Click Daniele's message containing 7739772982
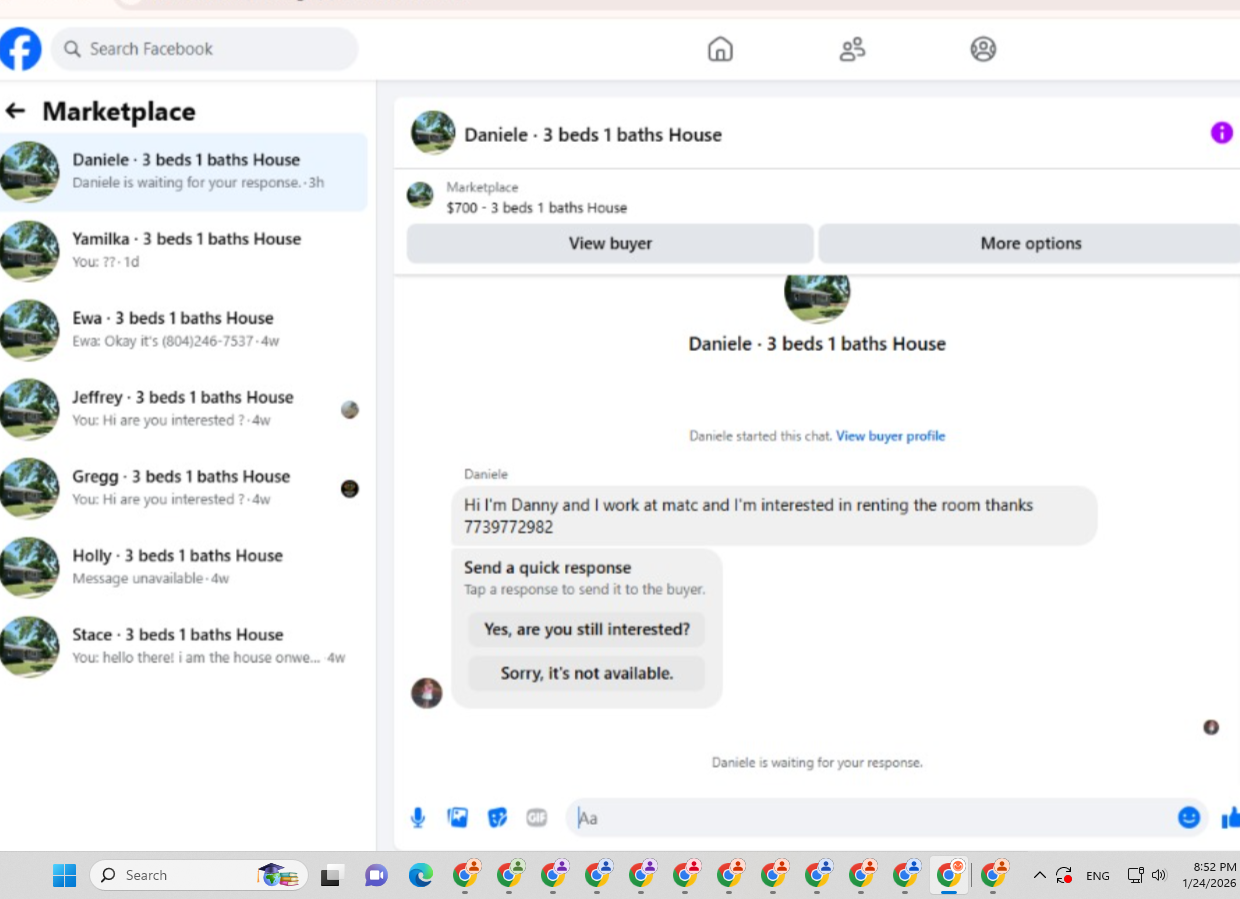 (774, 516)
